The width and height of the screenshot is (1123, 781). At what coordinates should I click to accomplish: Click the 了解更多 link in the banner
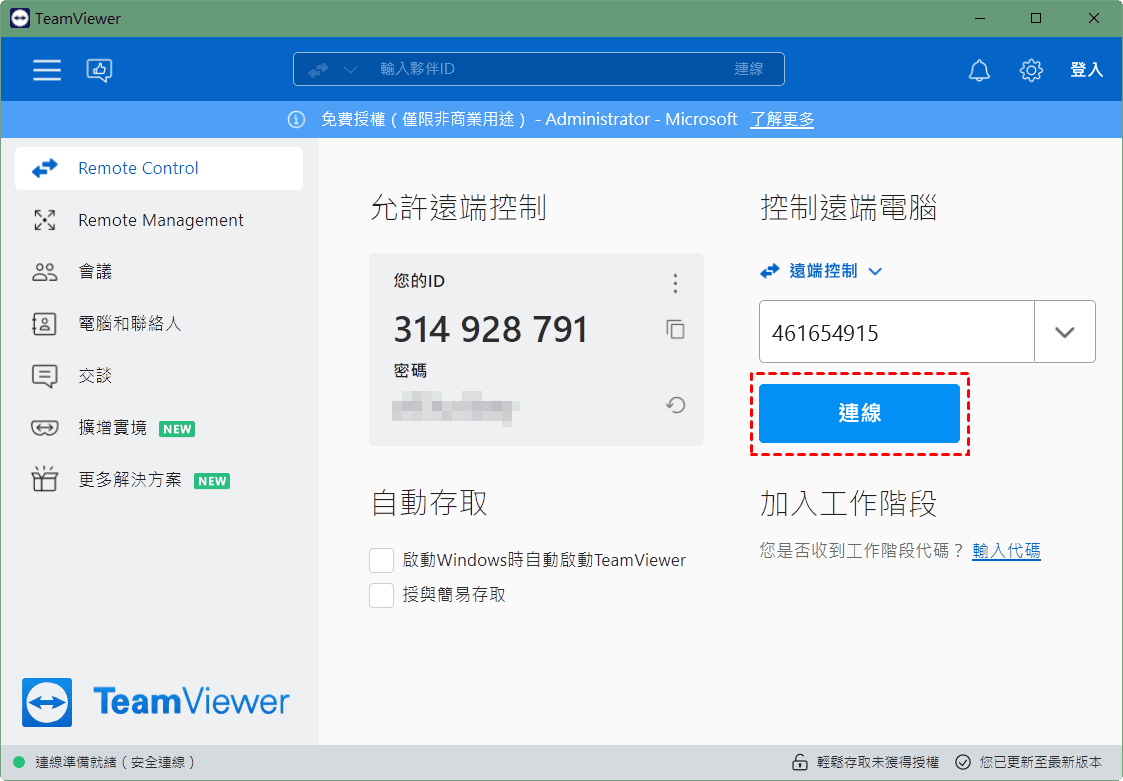782,119
